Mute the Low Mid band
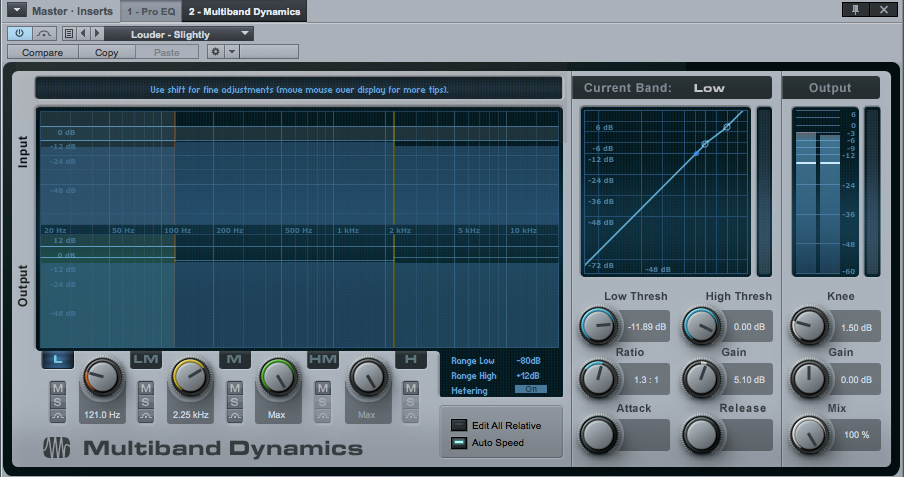Viewport: 904px width, 477px height. coord(146,388)
